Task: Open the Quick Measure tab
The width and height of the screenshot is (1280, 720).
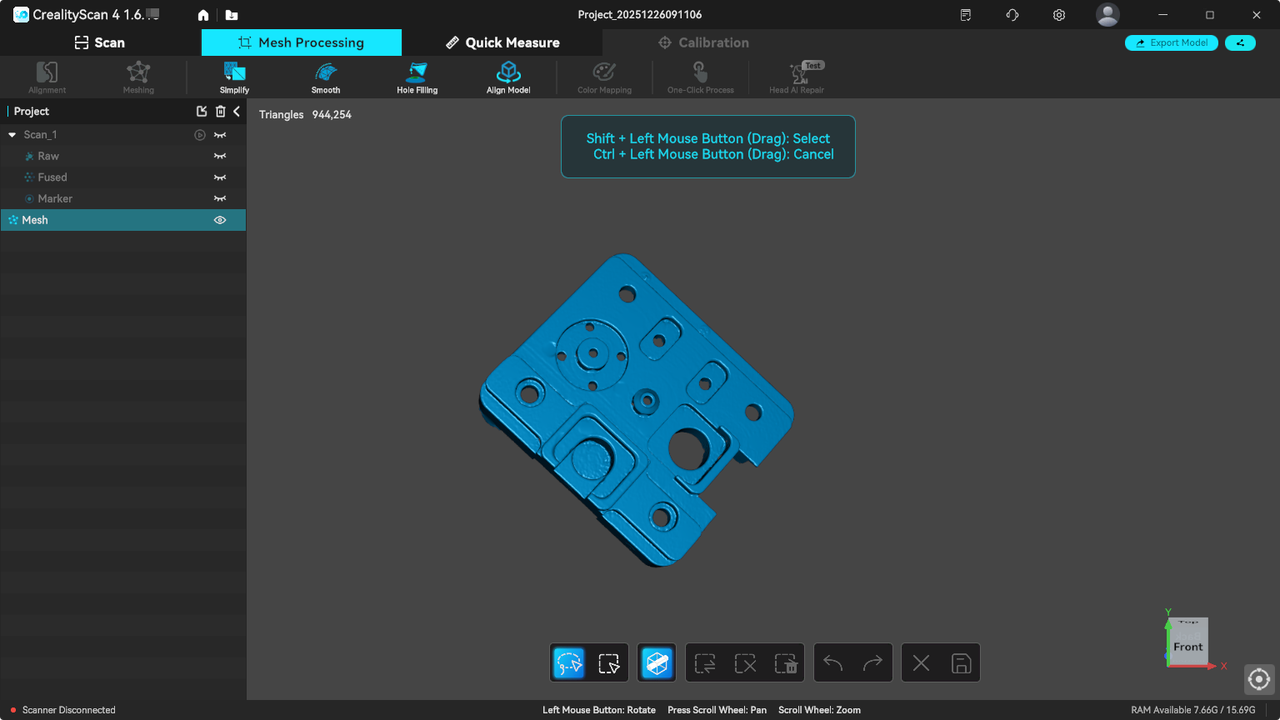Action: click(x=502, y=43)
